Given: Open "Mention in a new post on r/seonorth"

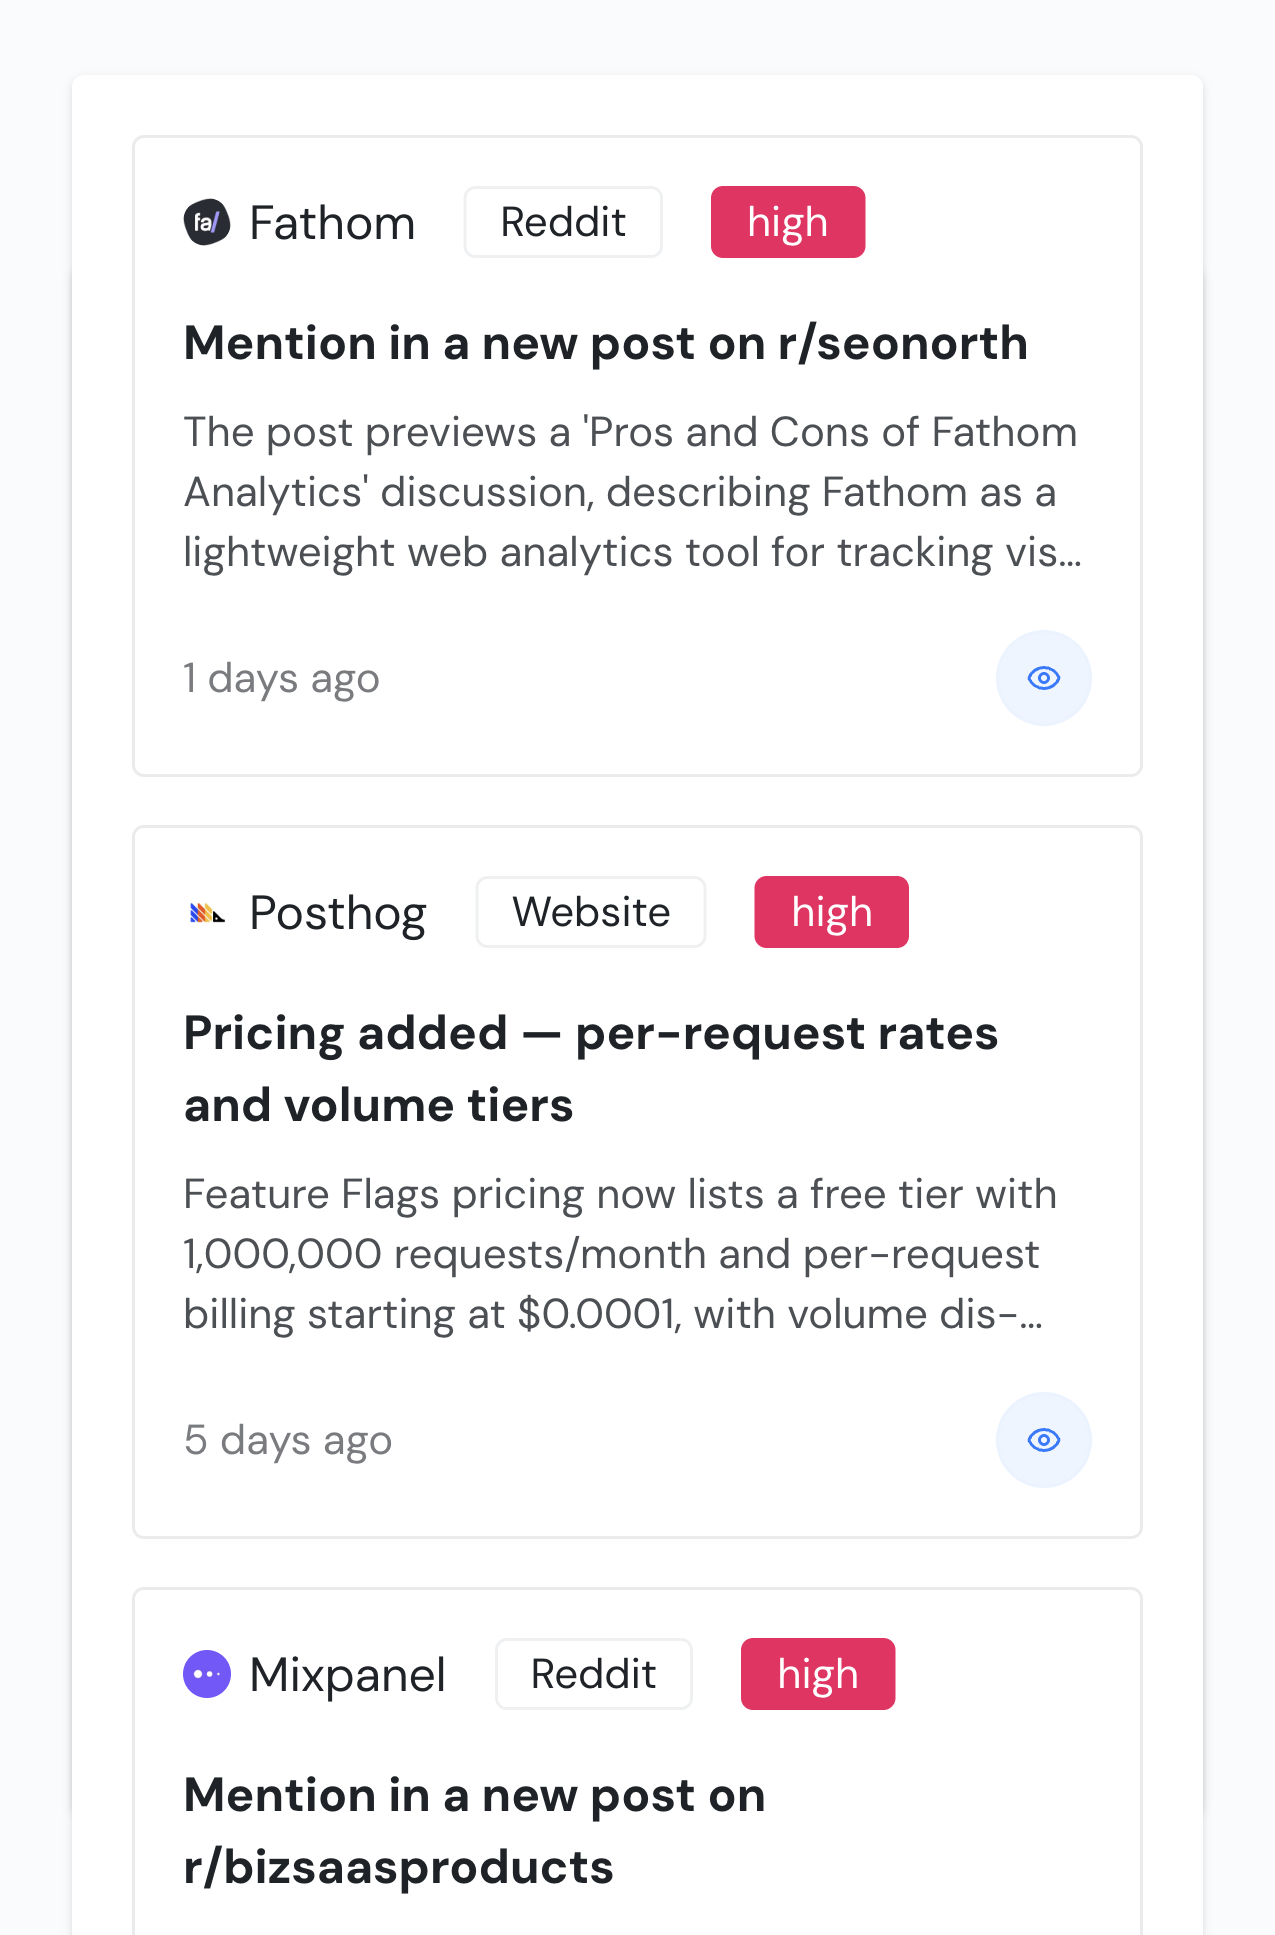Looking at the screenshot, I should tap(605, 344).
